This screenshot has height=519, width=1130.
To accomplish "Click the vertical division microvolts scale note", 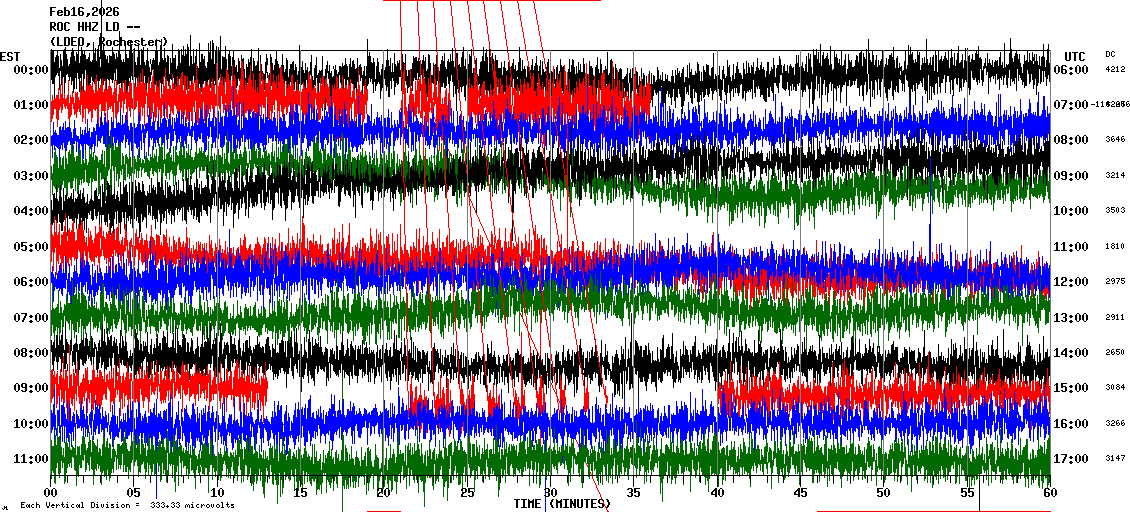I will [127, 506].
